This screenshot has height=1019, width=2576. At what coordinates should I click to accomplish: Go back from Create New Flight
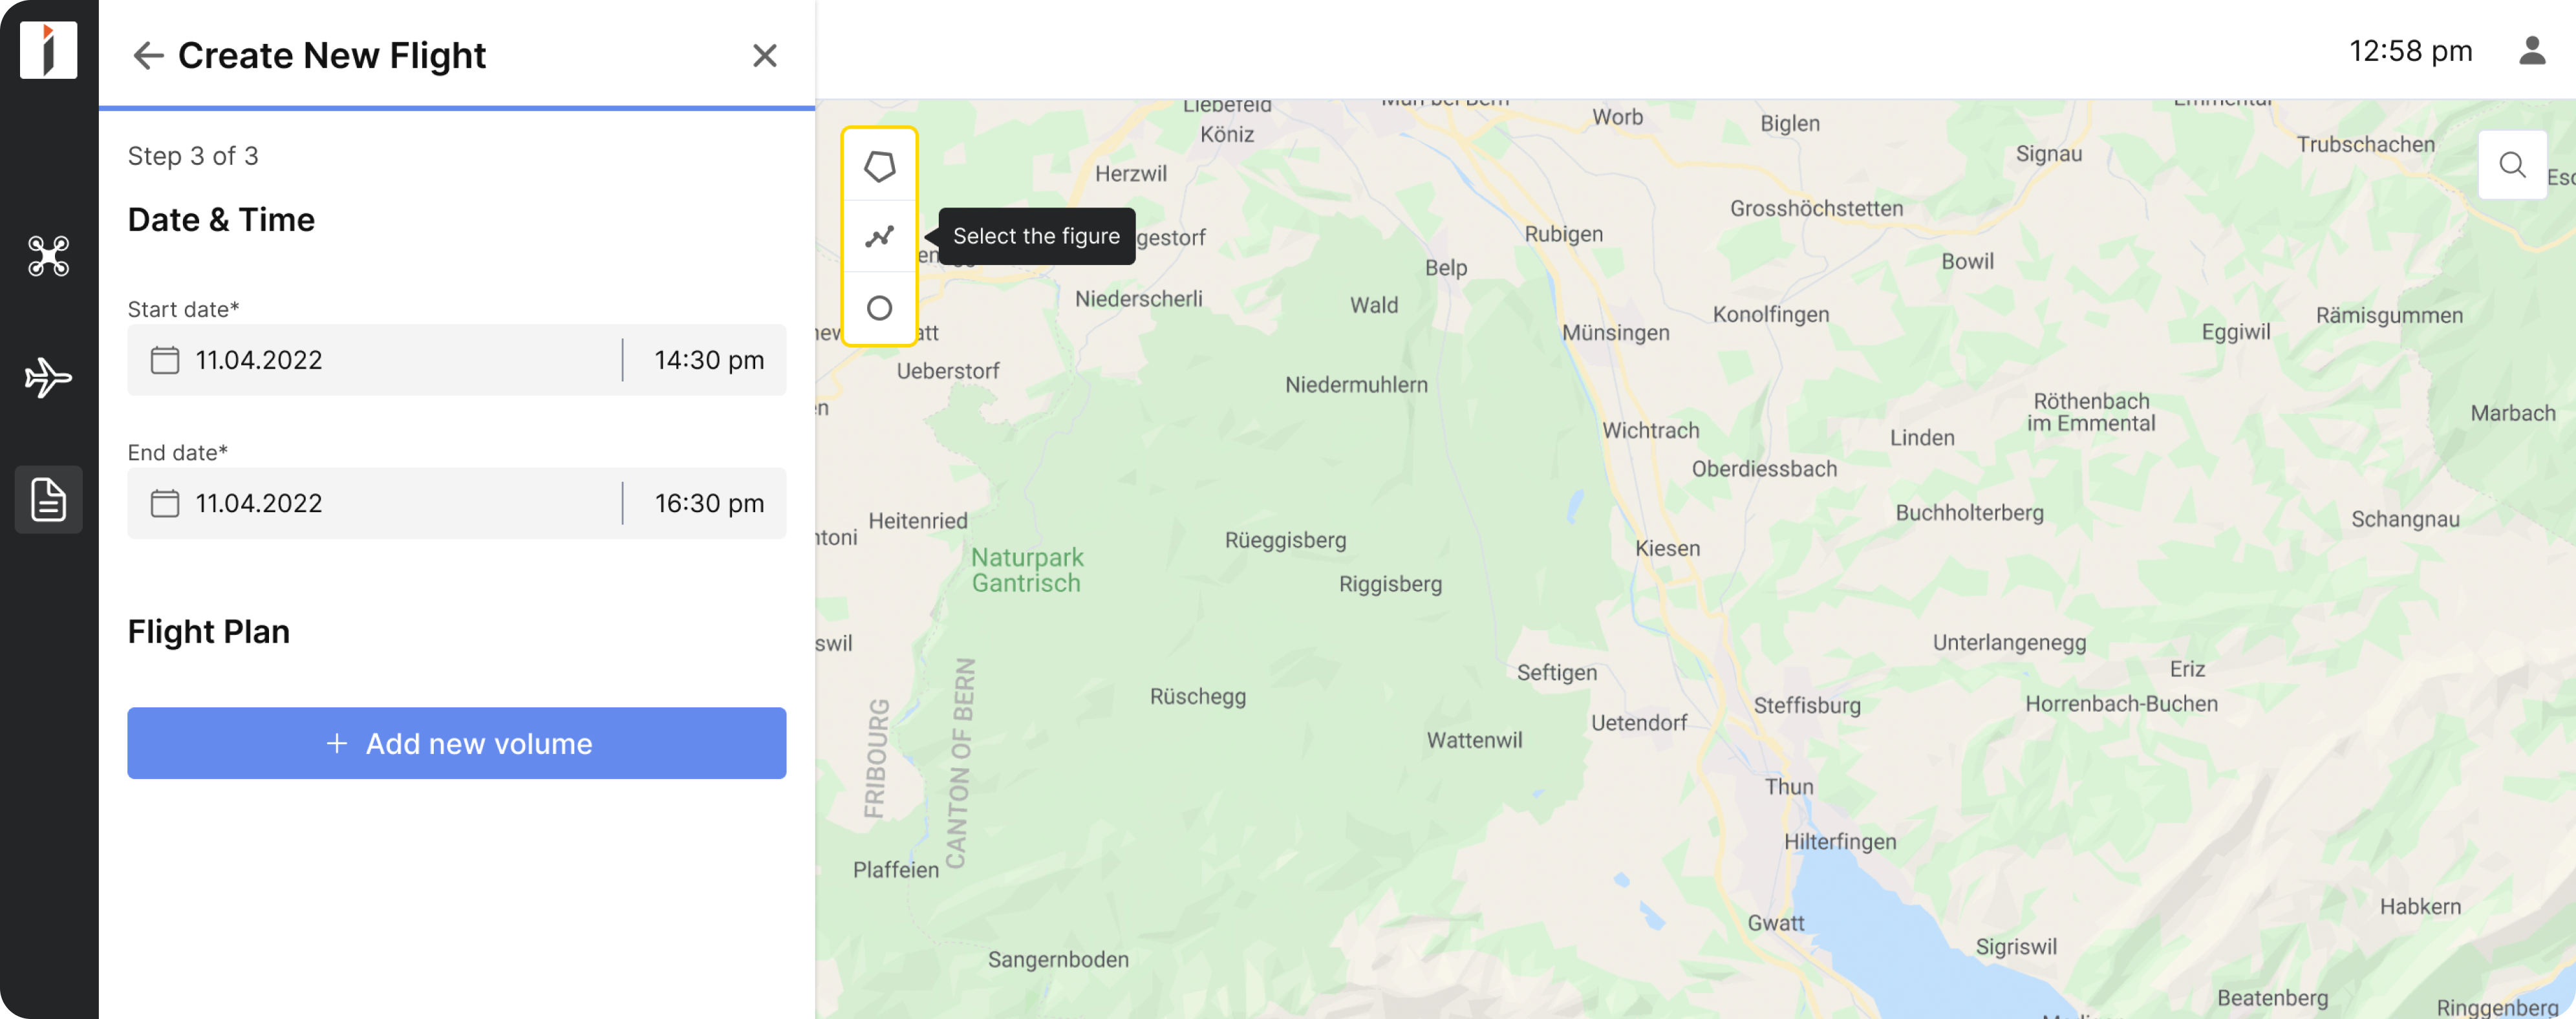147,55
